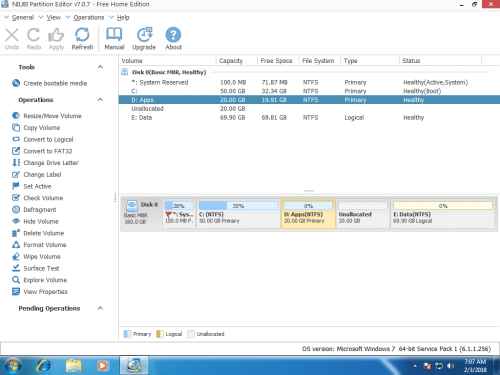Select the System Reserved volume row
The width and height of the screenshot is (500, 375).
(309, 82)
